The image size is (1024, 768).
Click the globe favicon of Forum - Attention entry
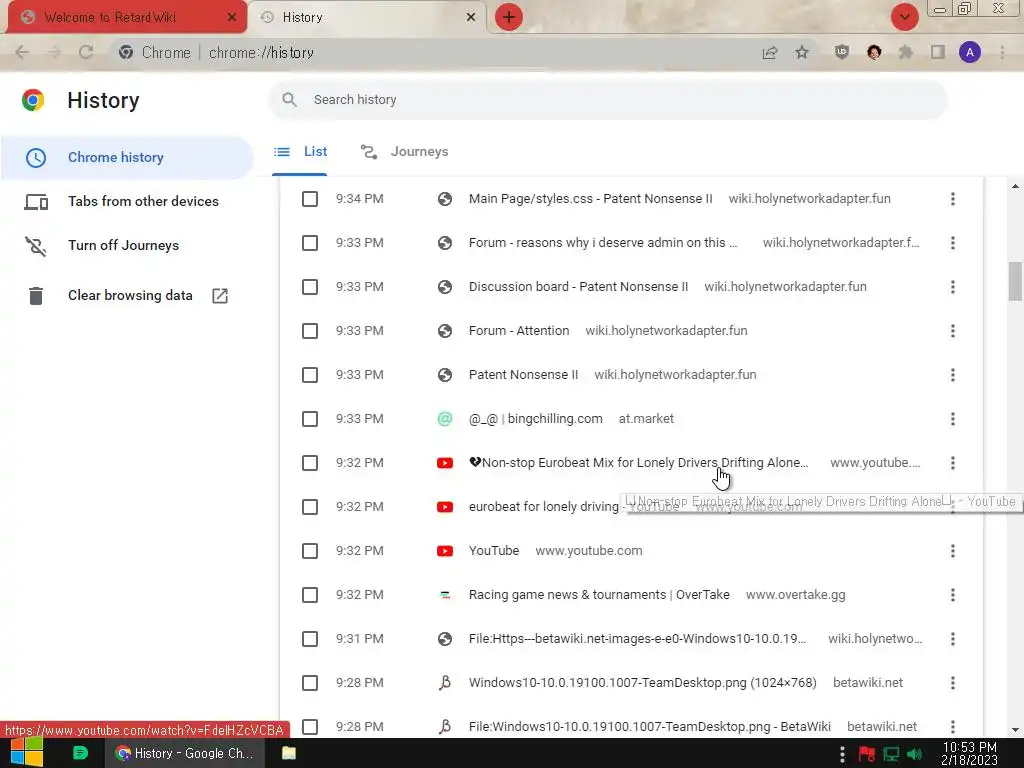(x=445, y=331)
